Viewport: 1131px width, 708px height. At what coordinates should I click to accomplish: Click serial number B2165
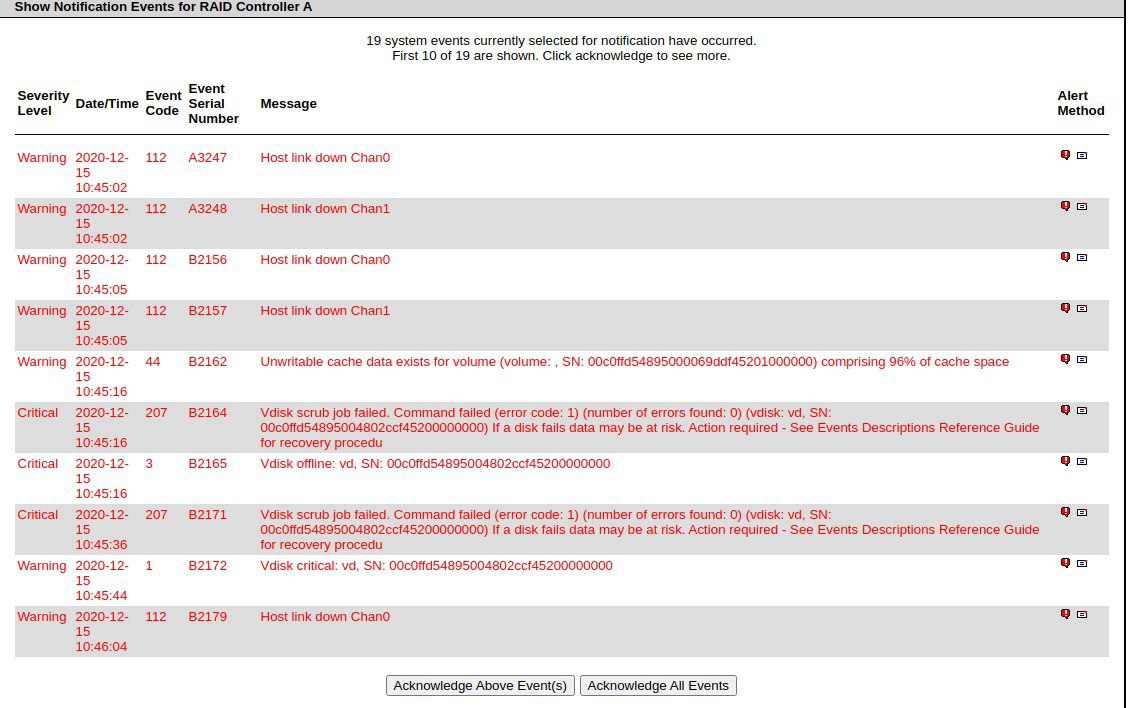(x=208, y=464)
